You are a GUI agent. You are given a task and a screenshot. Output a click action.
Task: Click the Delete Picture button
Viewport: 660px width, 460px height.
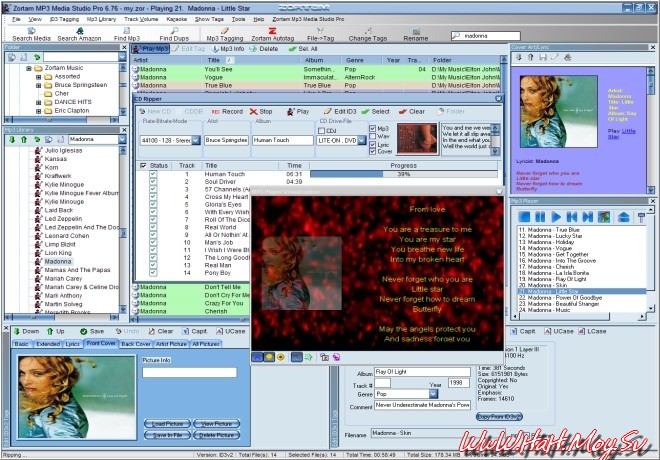click(x=216, y=435)
